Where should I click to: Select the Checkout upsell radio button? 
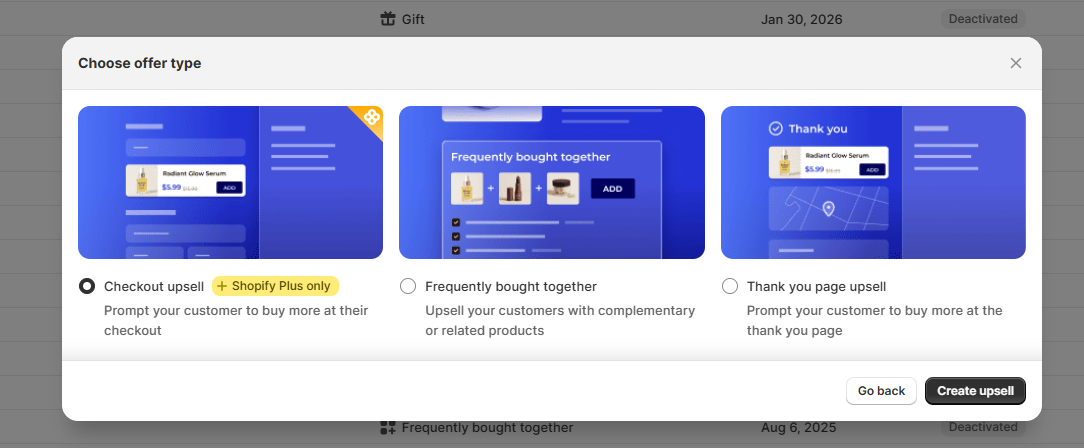coord(87,286)
